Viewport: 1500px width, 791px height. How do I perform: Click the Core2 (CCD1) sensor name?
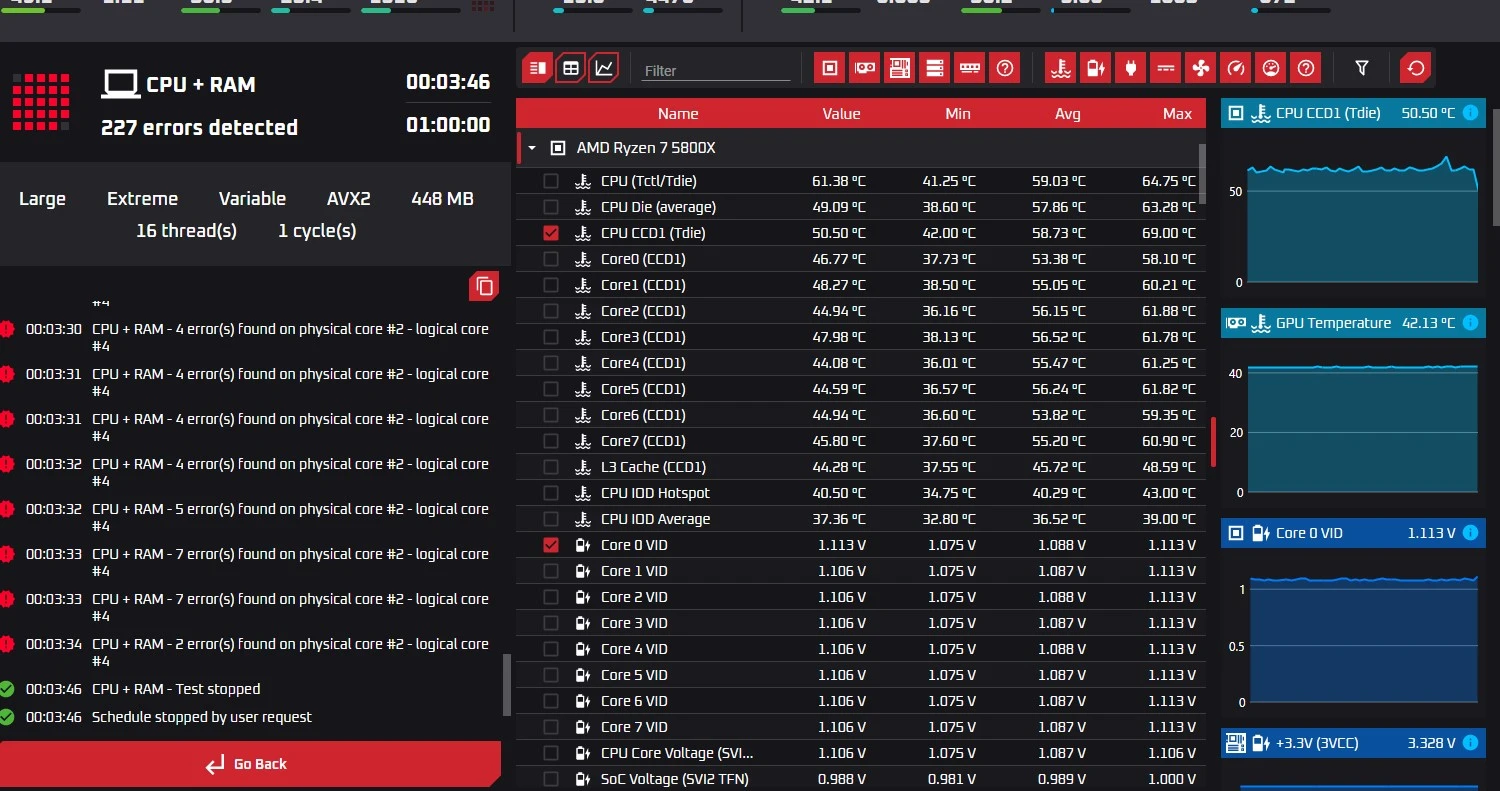pos(643,311)
